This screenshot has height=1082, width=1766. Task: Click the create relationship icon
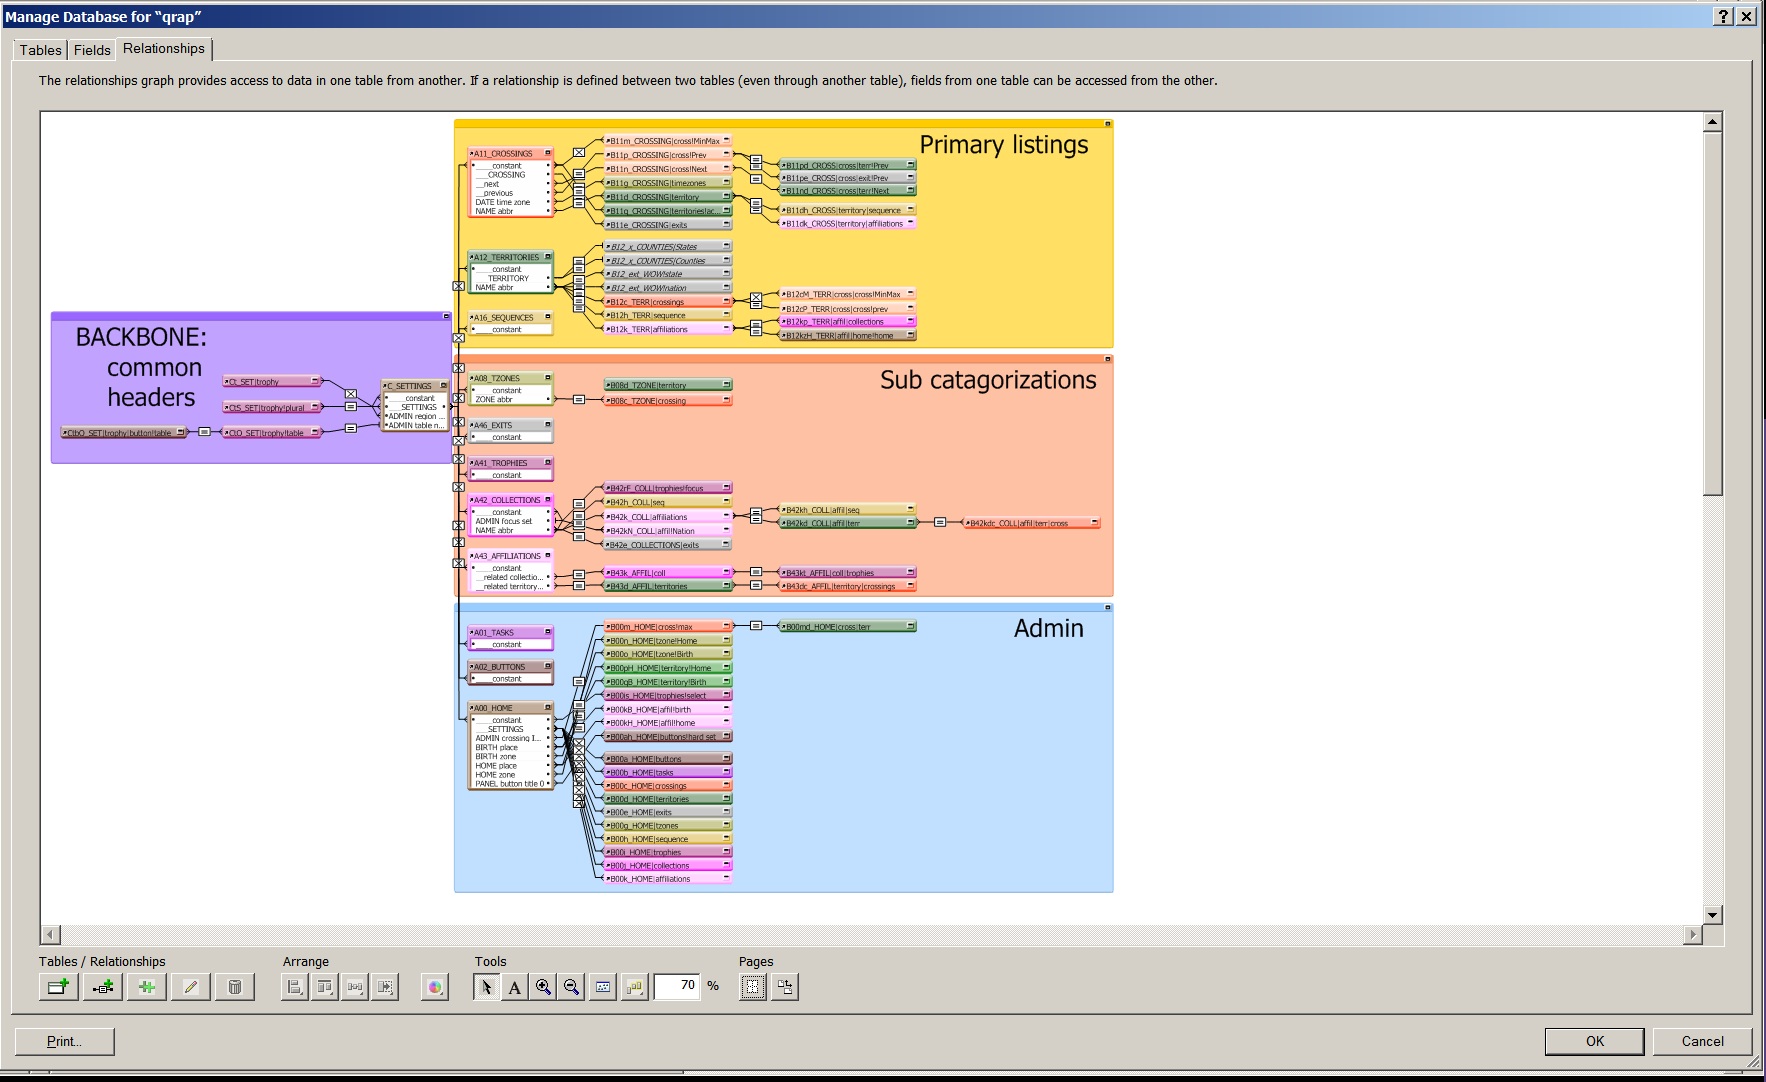coord(102,987)
